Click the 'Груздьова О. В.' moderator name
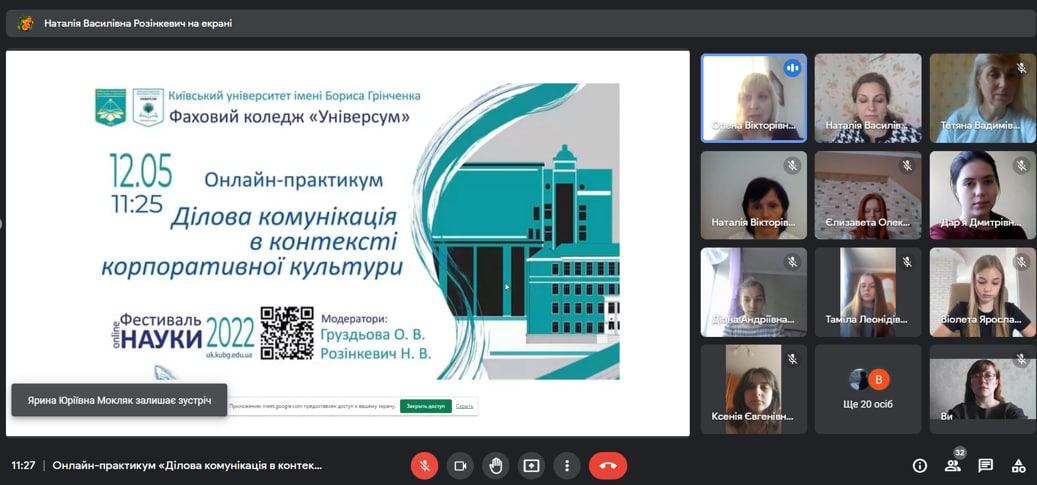The height and width of the screenshot is (485, 1037). pyautogui.click(x=372, y=335)
